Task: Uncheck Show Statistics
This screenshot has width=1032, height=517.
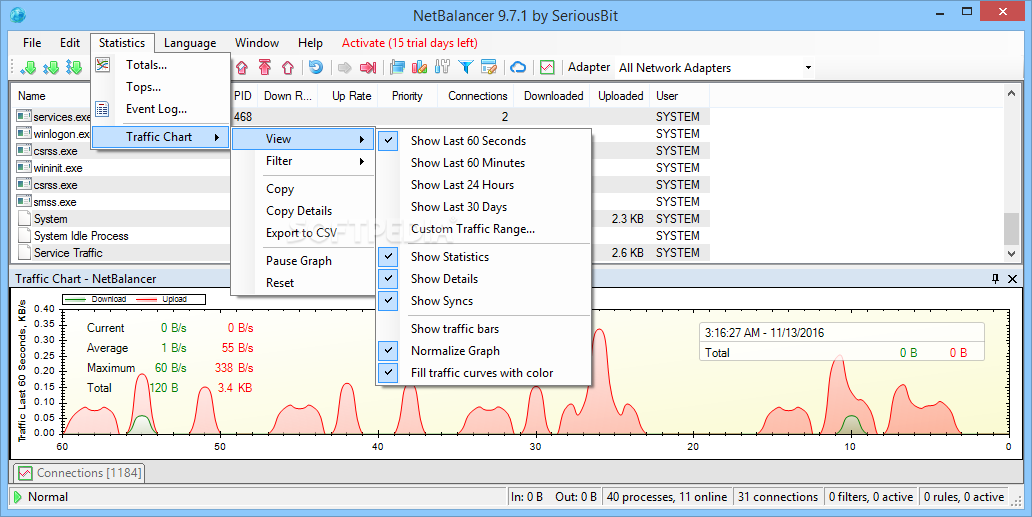Action: point(484,257)
